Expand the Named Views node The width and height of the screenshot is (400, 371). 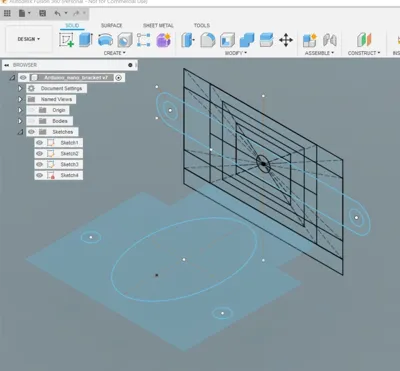20,99
